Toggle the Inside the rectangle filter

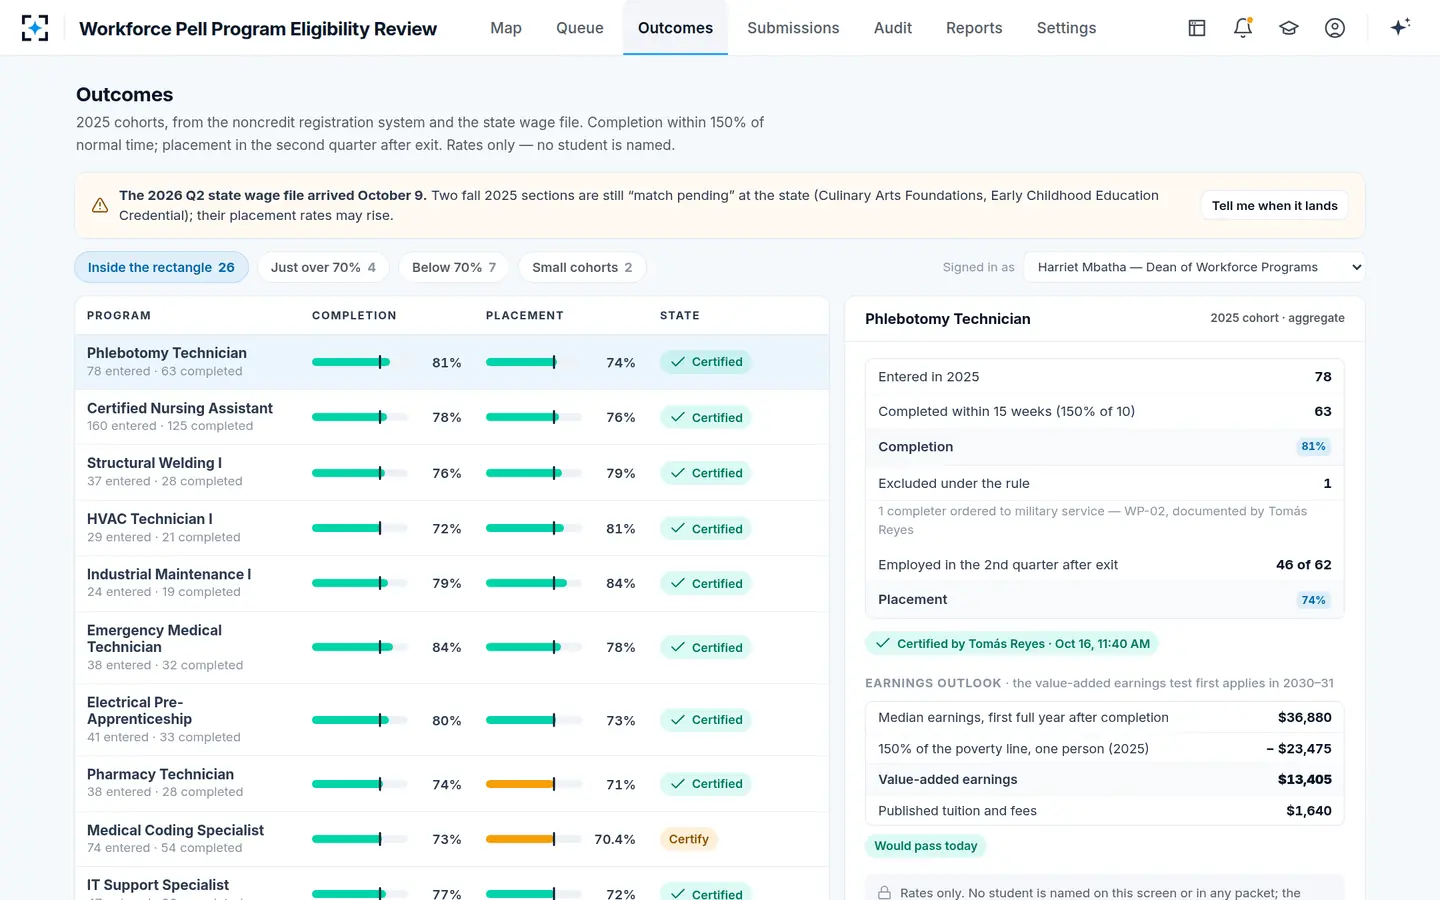(x=161, y=267)
